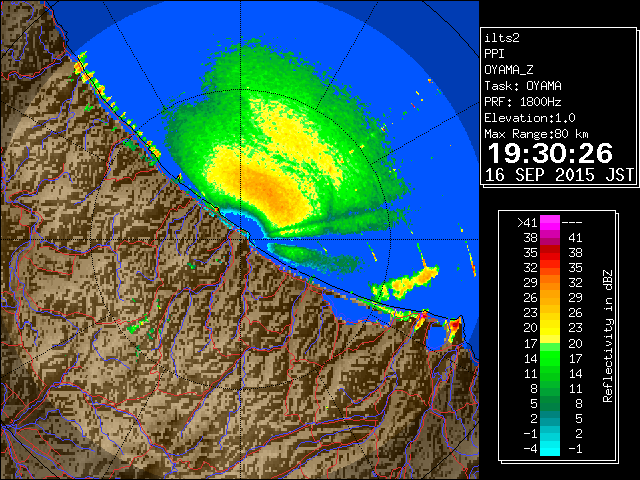This screenshot has width=640, height=480.
Task: Pick the cyan swatch at legend bottom
Action: coord(550,449)
